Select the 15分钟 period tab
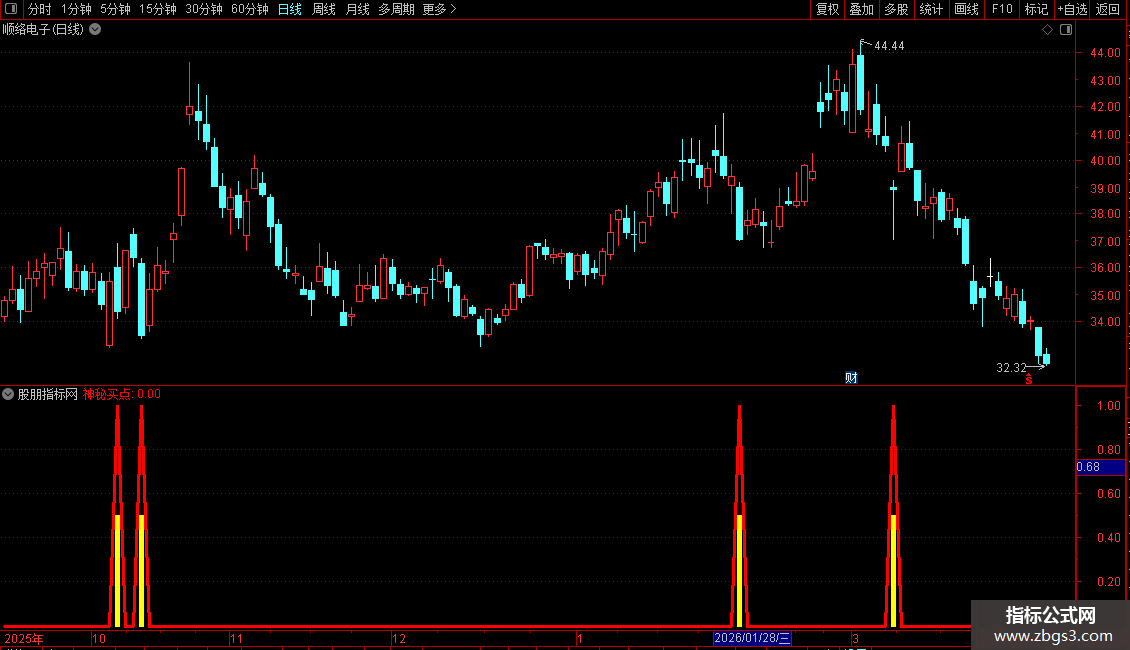This screenshot has height=650, width=1130. pos(158,9)
